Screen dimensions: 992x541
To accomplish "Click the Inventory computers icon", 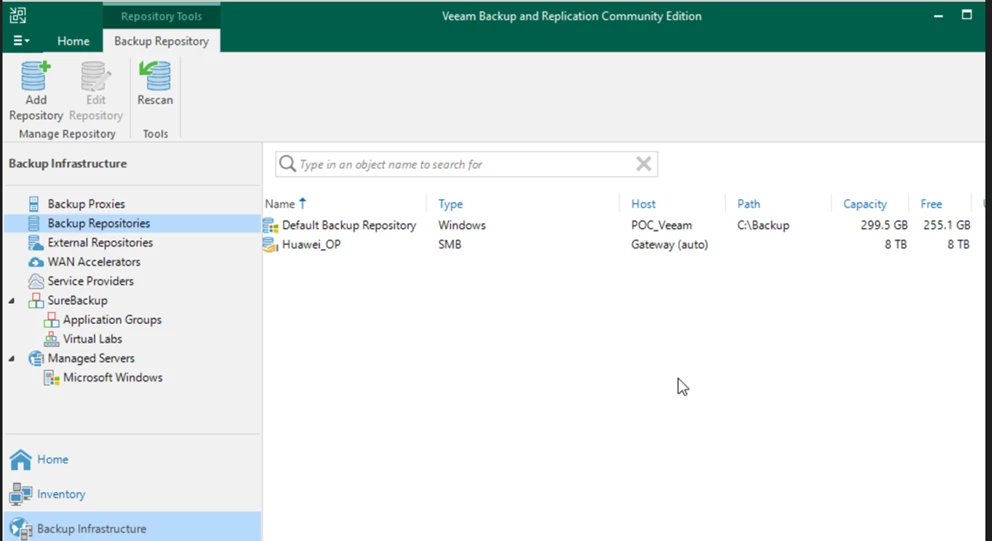I will tap(20, 494).
